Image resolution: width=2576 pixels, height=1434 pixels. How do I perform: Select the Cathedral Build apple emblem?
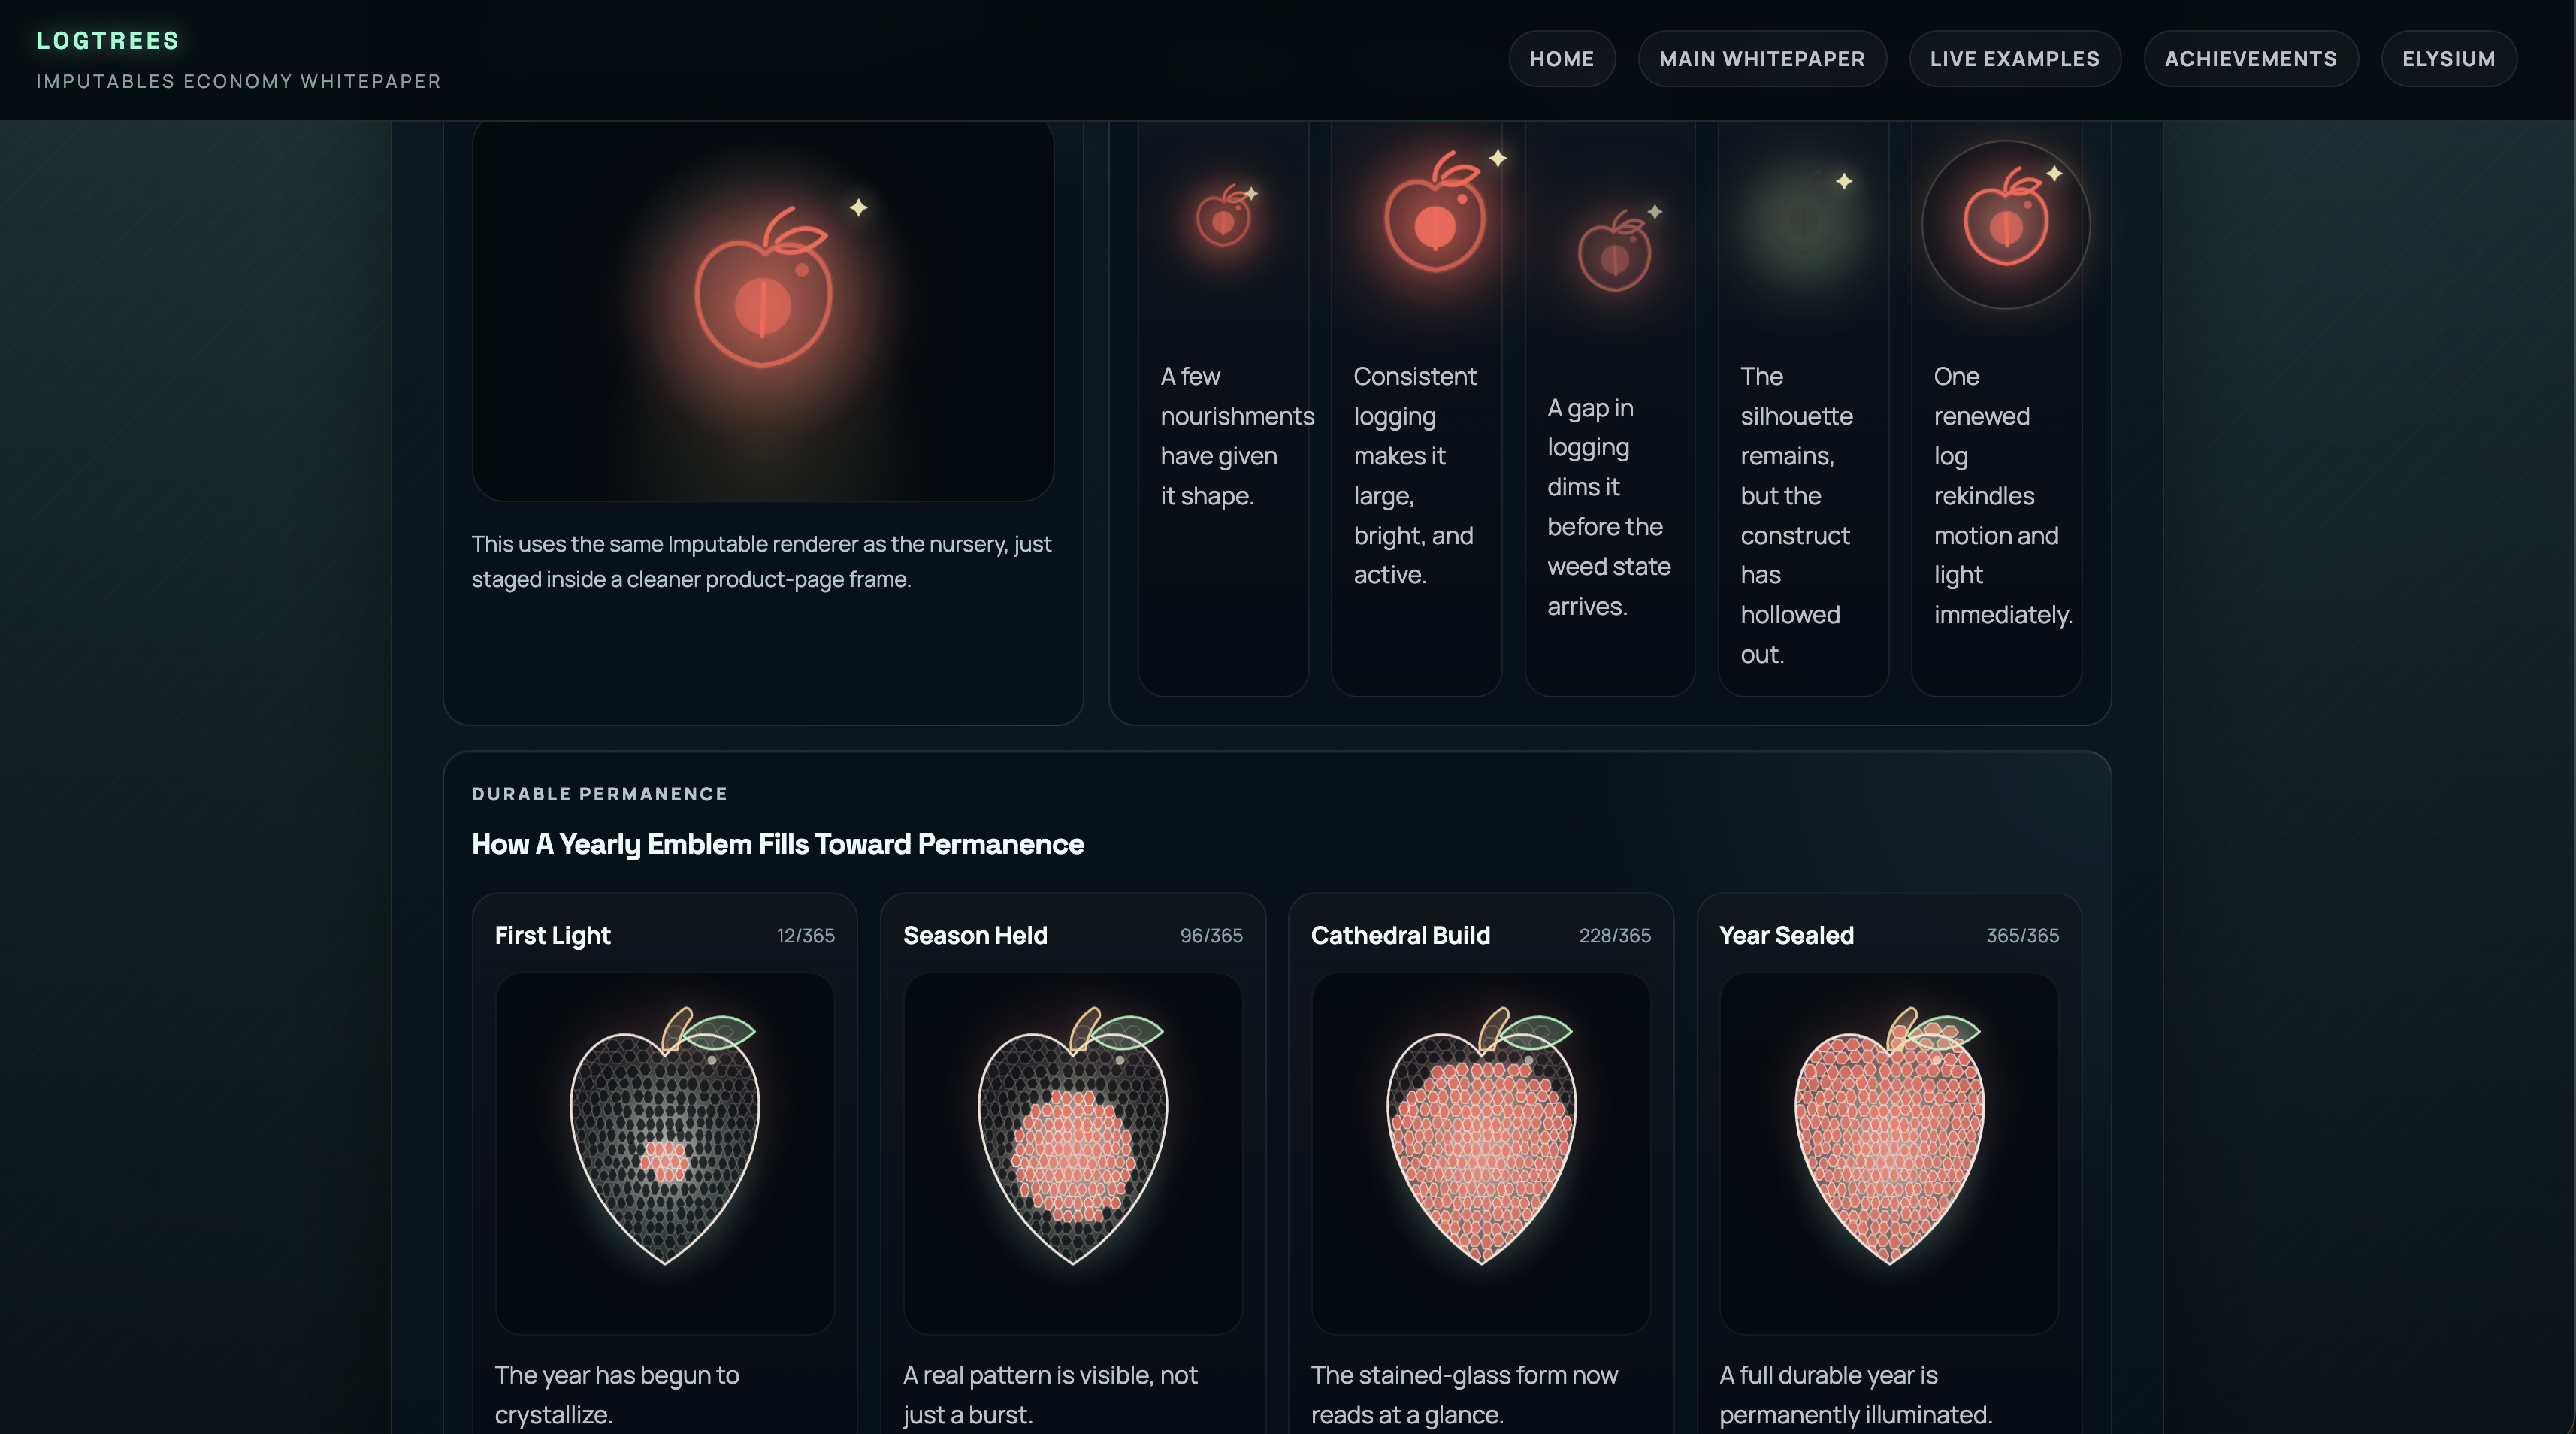tap(1481, 1136)
